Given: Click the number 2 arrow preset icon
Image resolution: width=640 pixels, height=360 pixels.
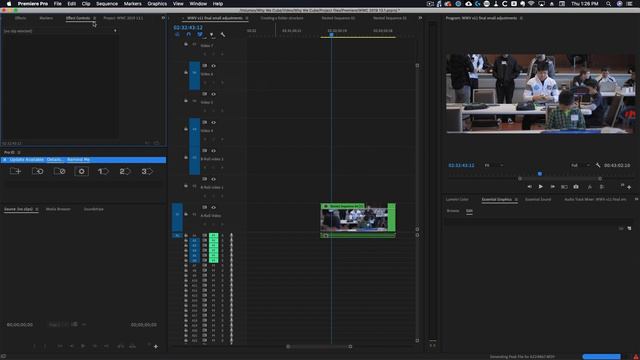Looking at the screenshot, I should [125, 171].
